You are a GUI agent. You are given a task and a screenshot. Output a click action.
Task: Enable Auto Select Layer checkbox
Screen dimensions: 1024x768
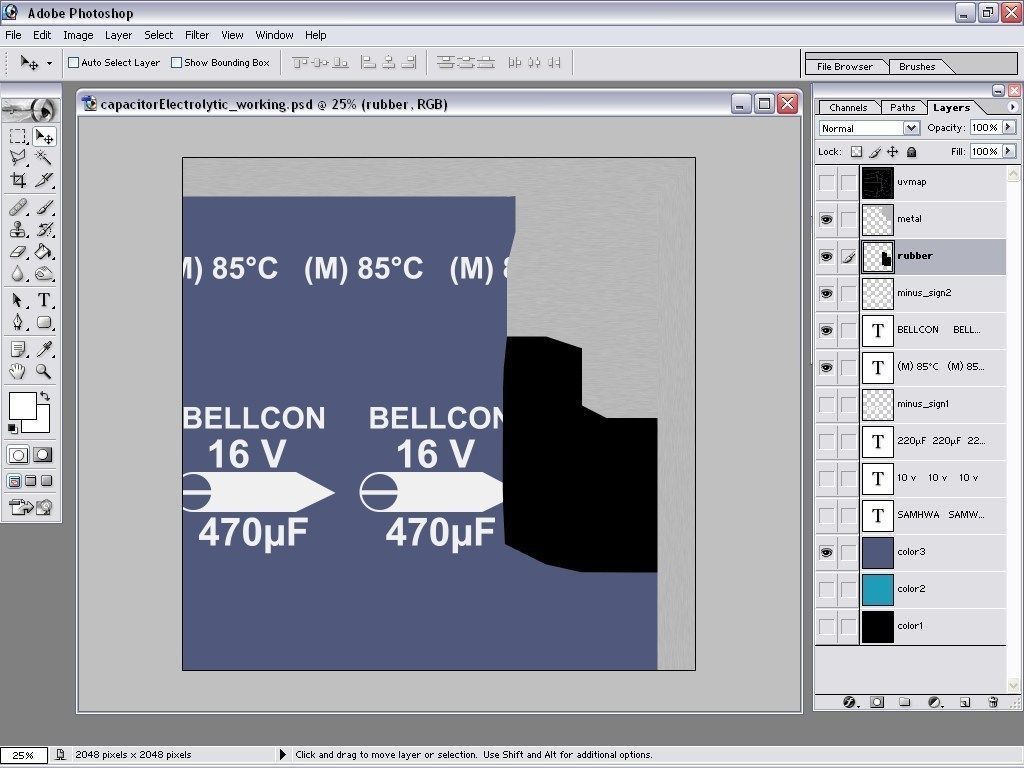(x=74, y=63)
